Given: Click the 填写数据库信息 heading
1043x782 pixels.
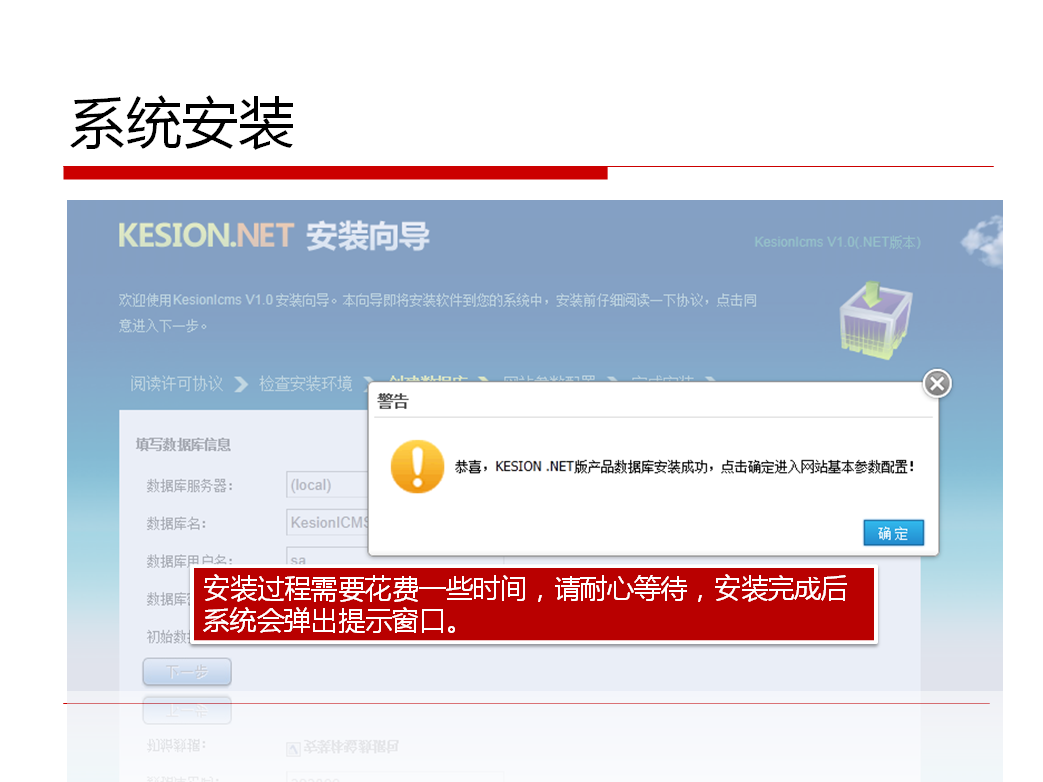Looking at the screenshot, I should (183, 445).
